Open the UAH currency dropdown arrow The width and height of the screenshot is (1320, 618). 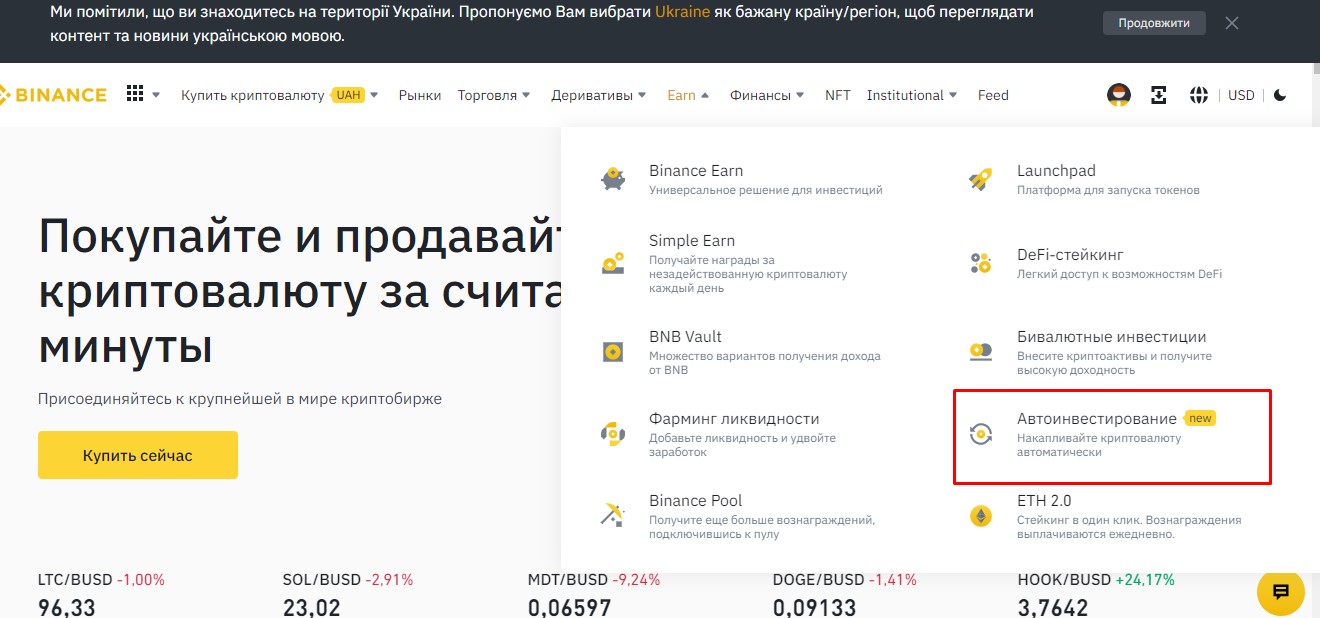[x=374, y=96]
